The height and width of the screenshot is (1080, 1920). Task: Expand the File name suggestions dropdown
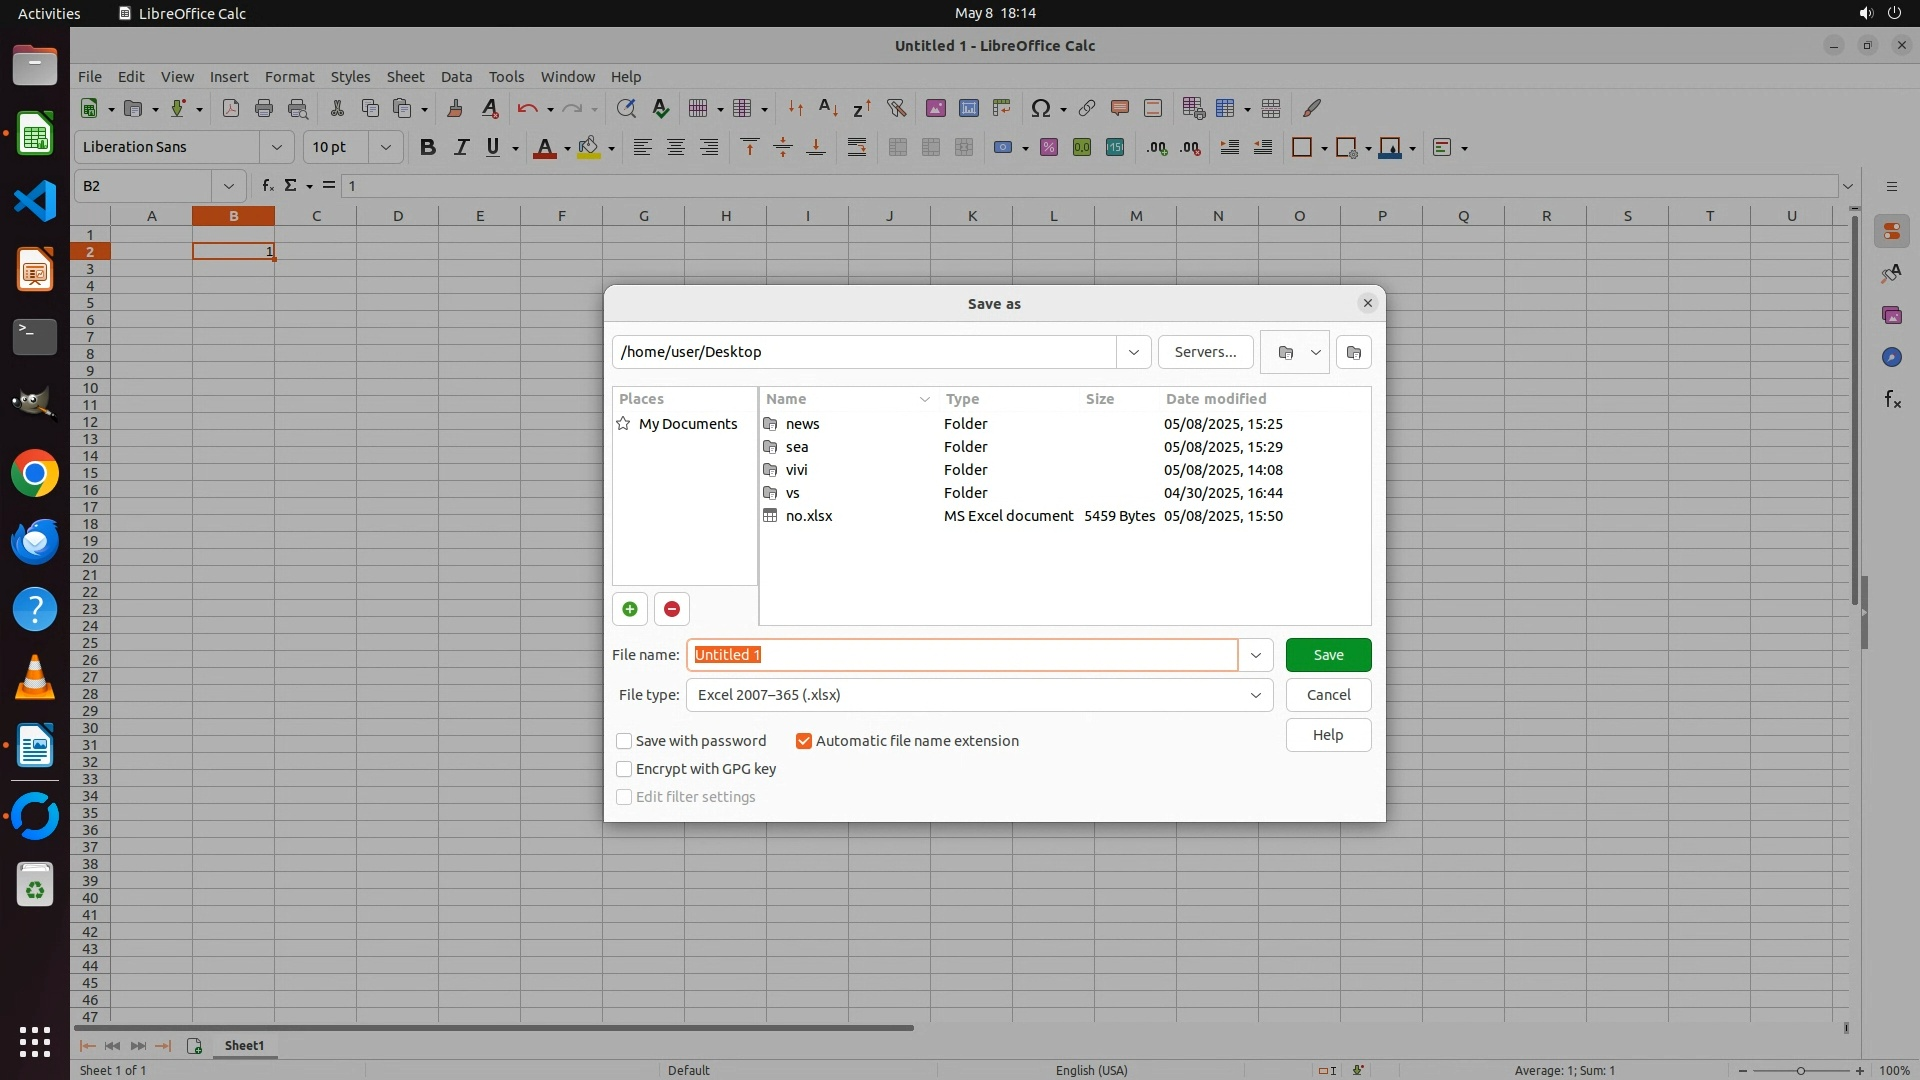coord(1255,655)
